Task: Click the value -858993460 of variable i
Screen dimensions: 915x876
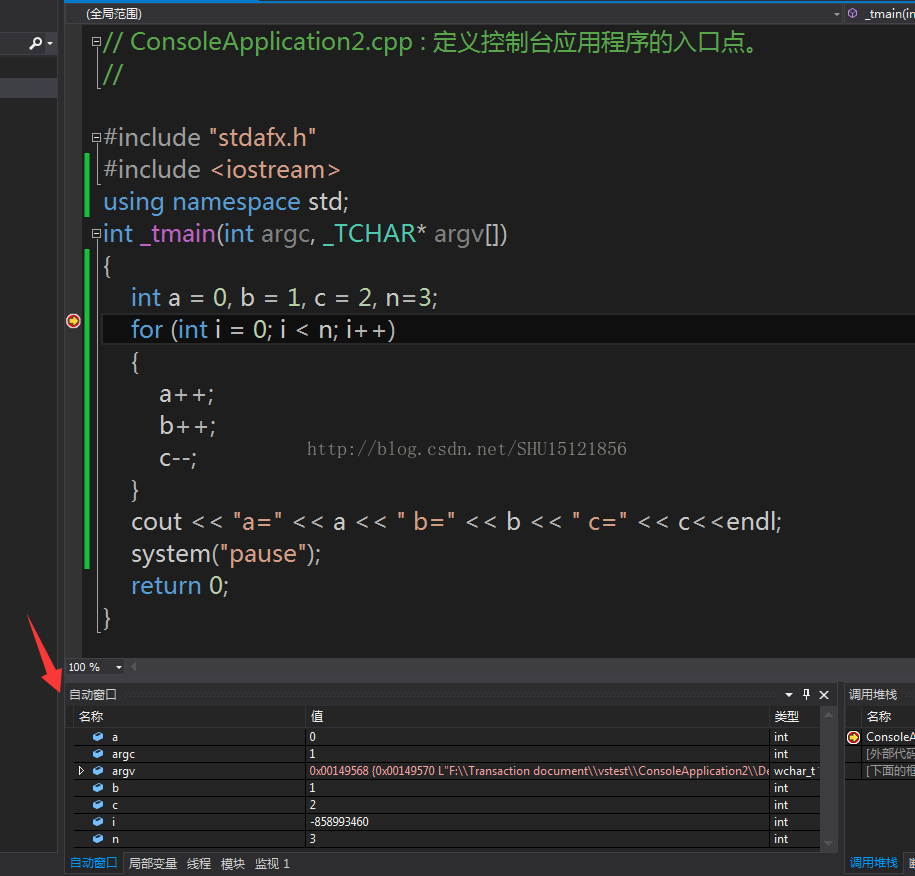Action: tap(339, 822)
